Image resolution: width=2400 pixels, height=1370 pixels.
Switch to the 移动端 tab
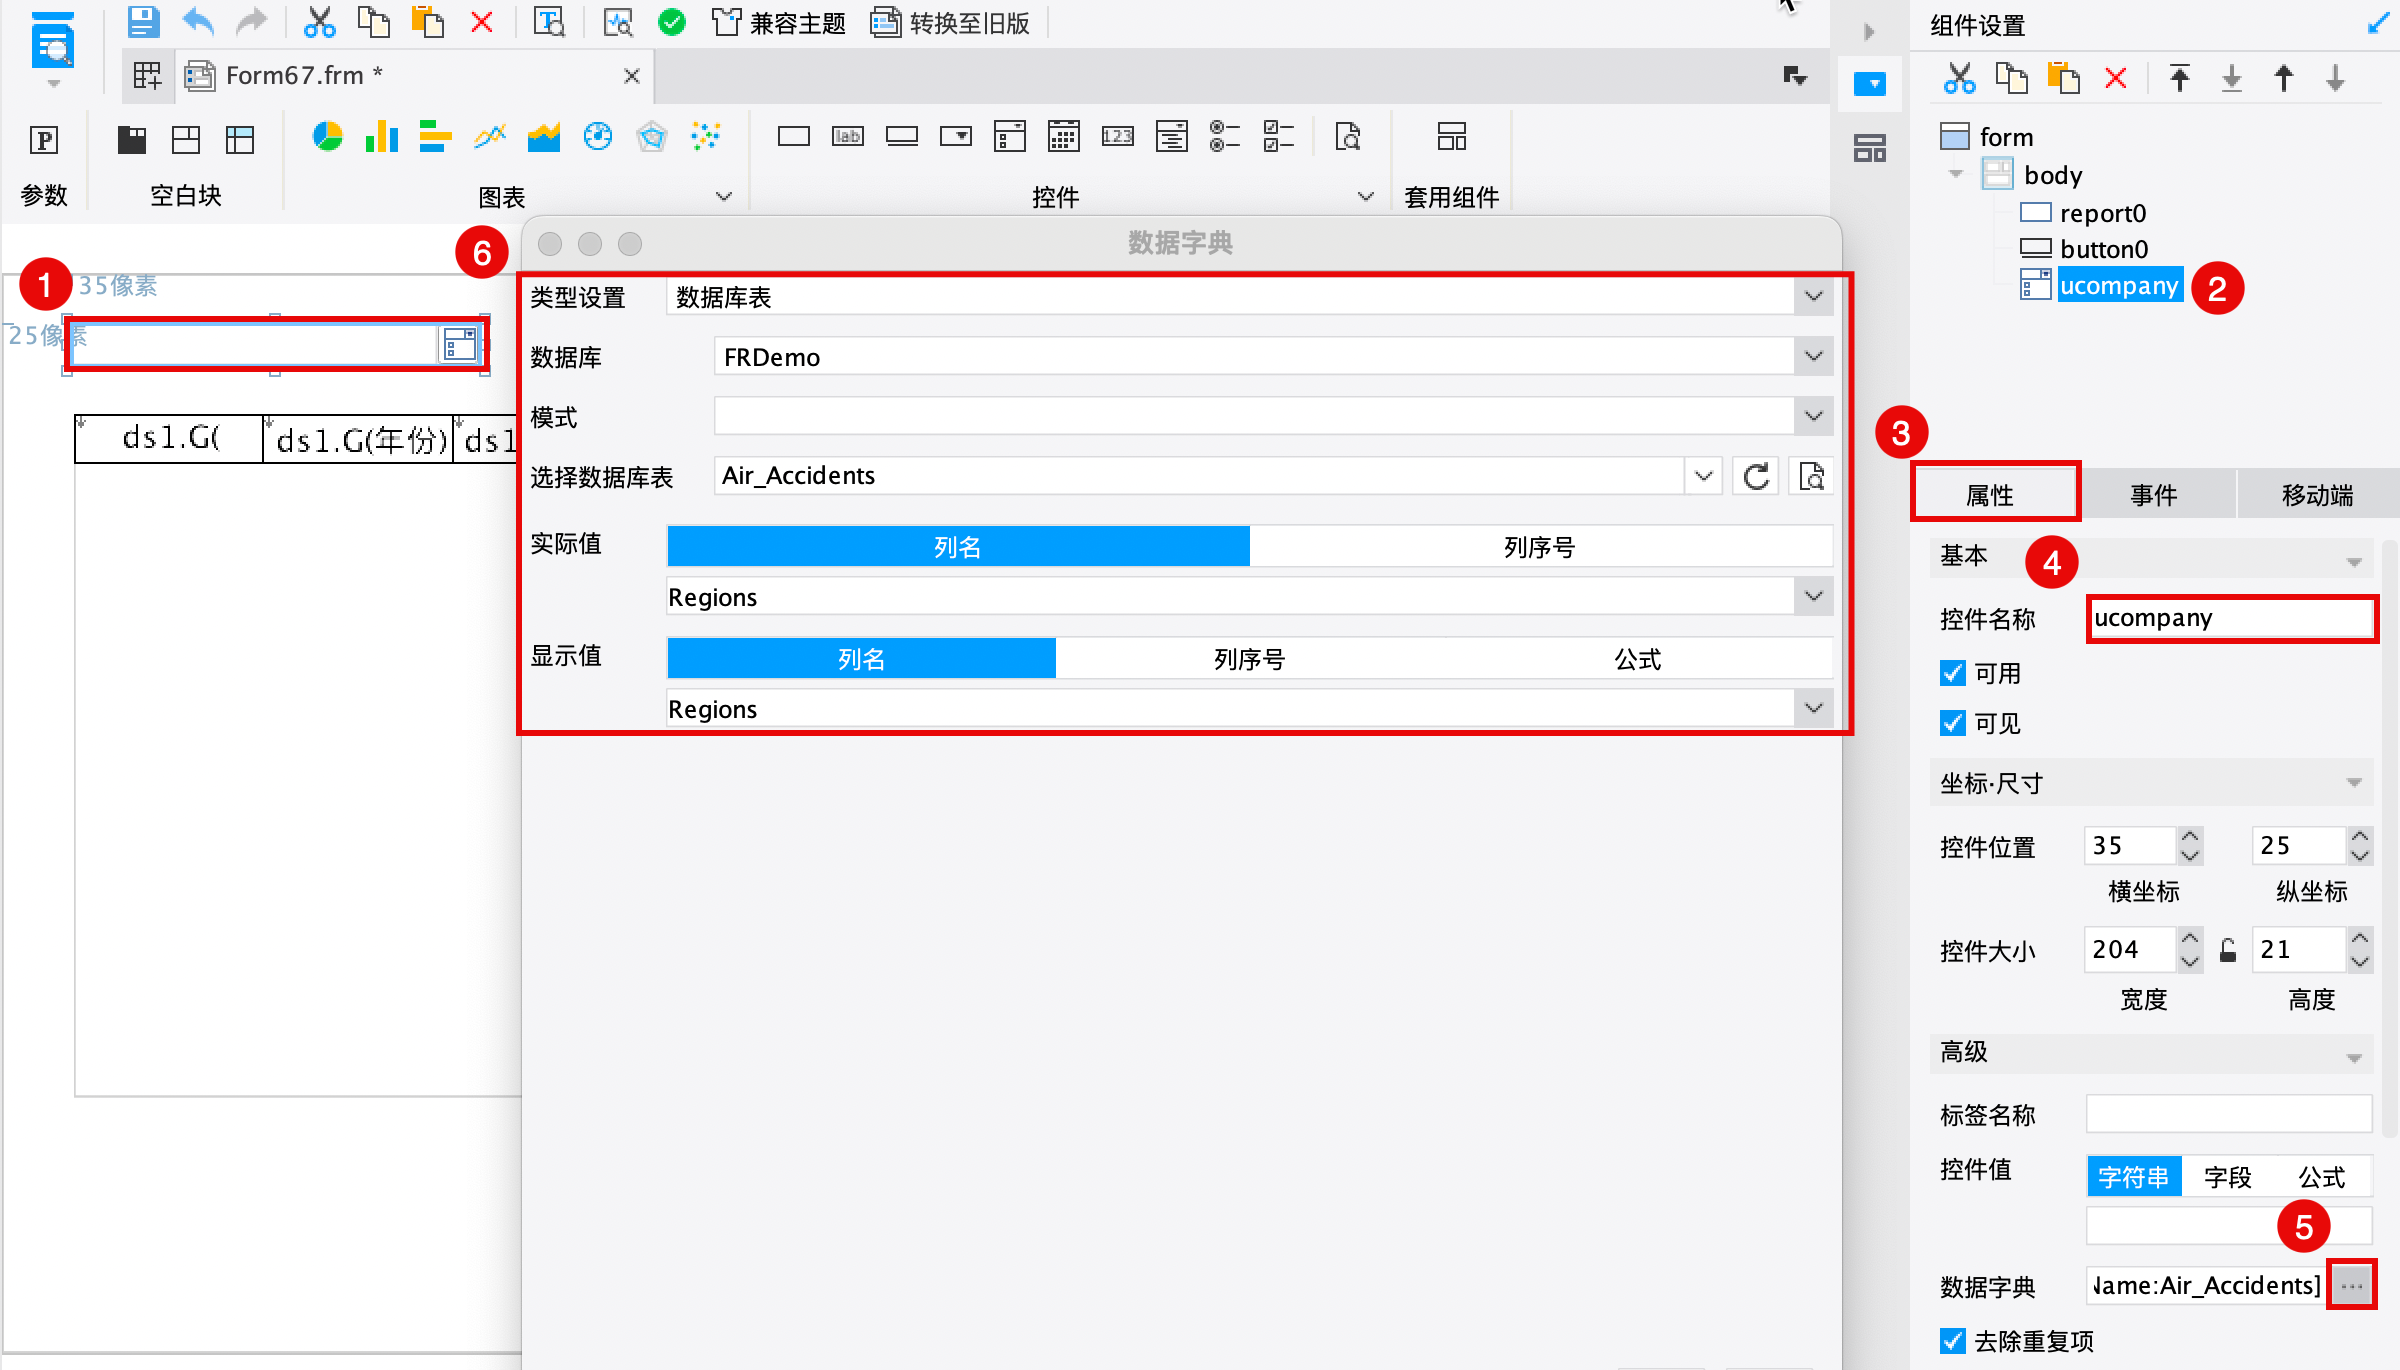tap(2316, 495)
